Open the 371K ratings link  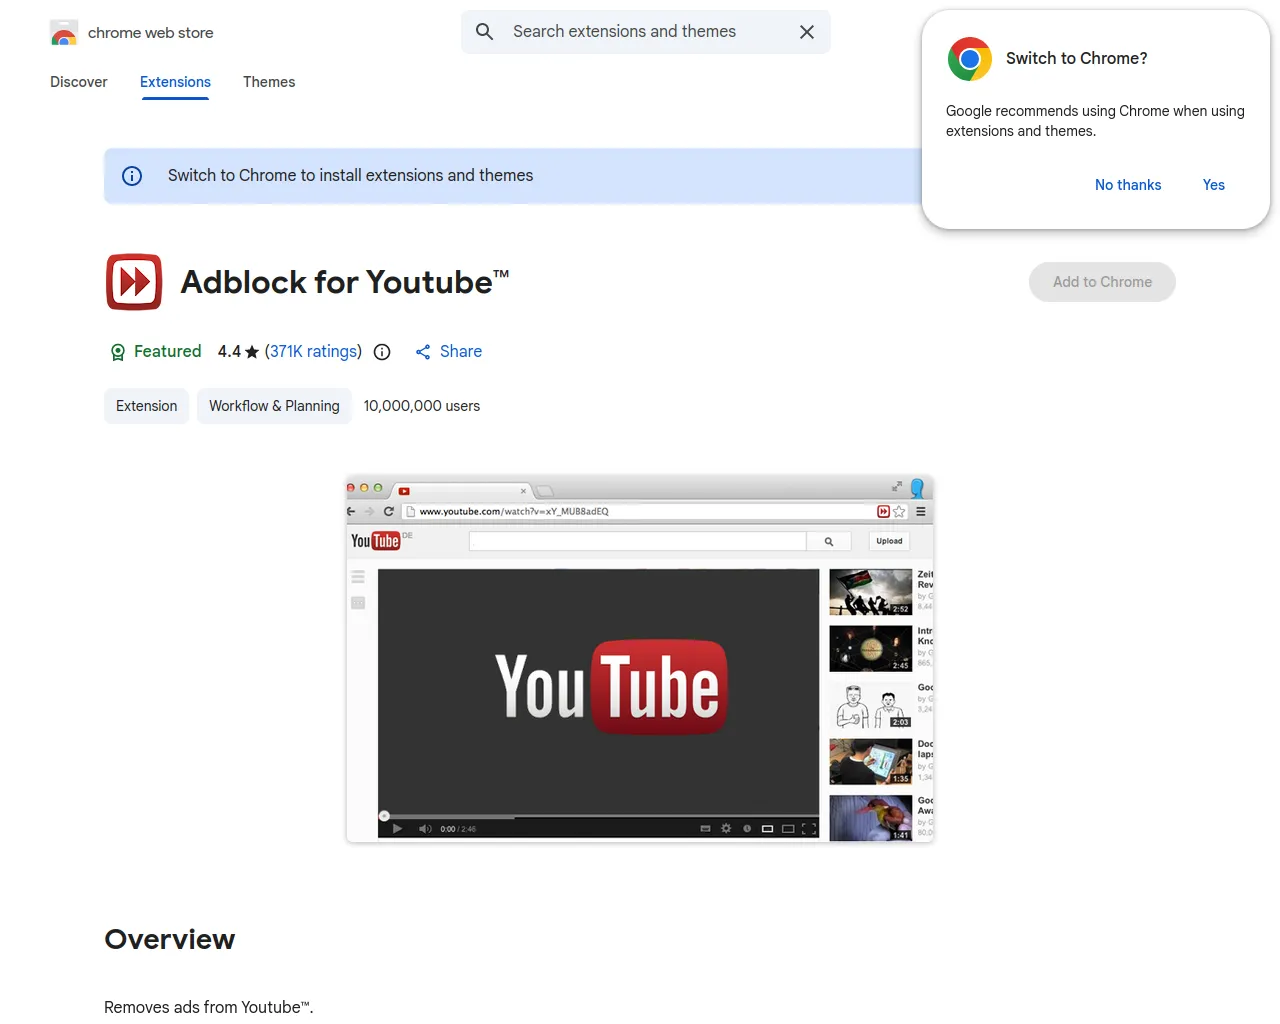(313, 352)
